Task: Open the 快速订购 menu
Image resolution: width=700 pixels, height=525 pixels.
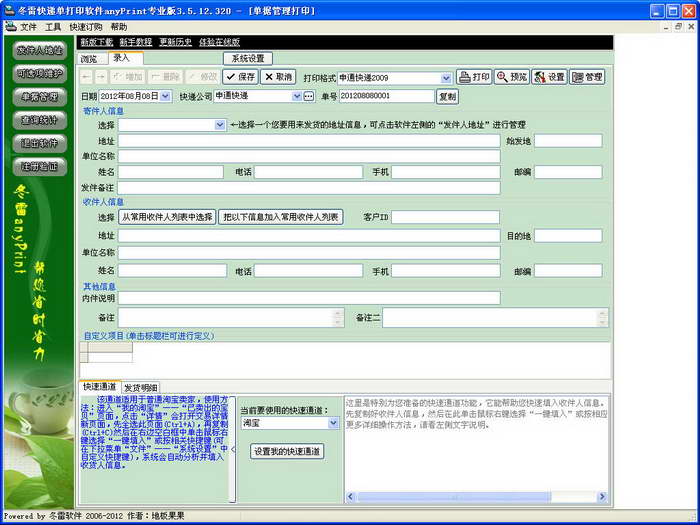Action: pos(86,27)
